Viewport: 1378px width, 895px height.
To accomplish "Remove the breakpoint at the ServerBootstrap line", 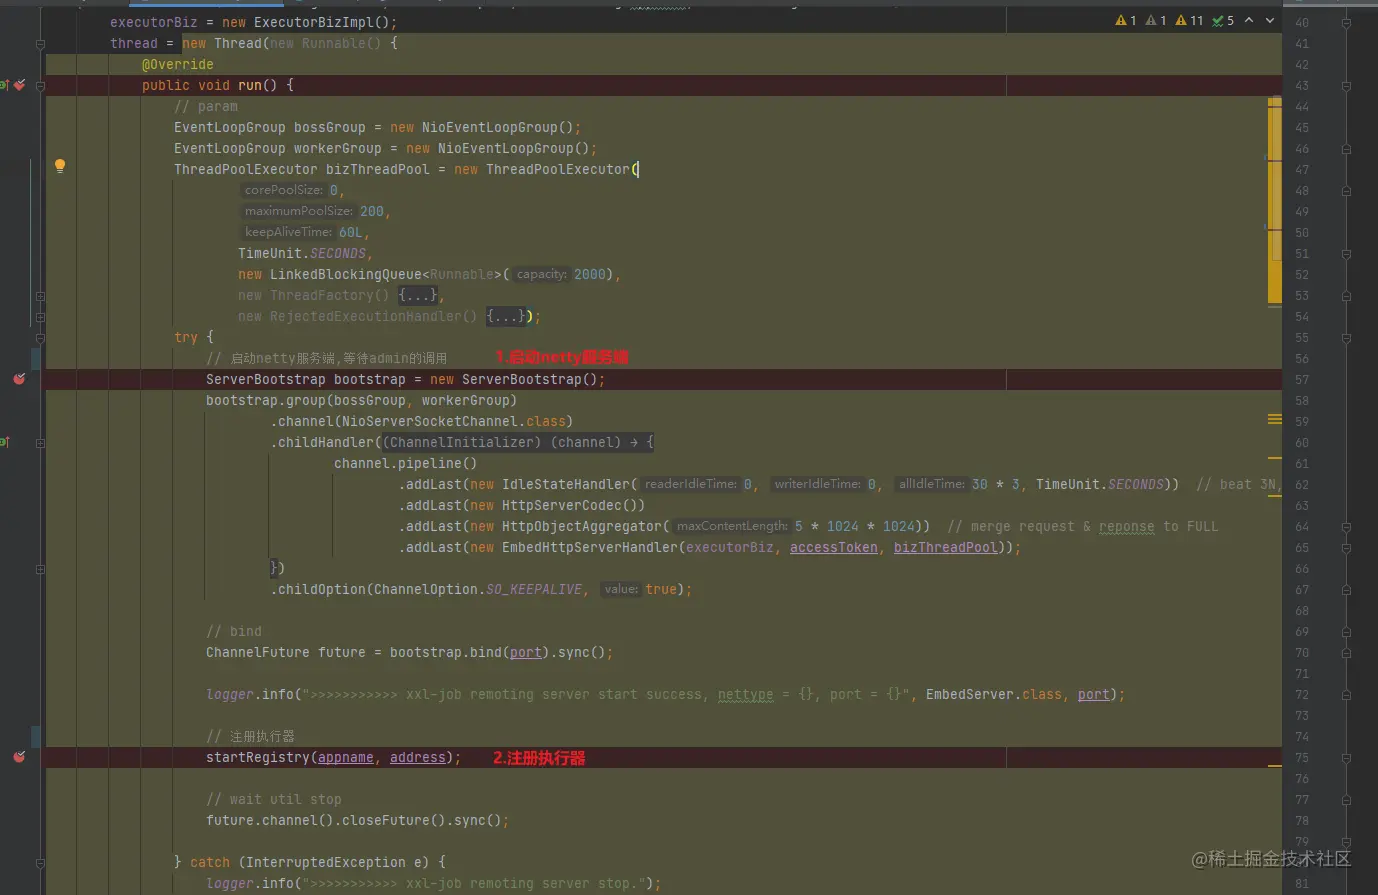I will pyautogui.click(x=19, y=379).
